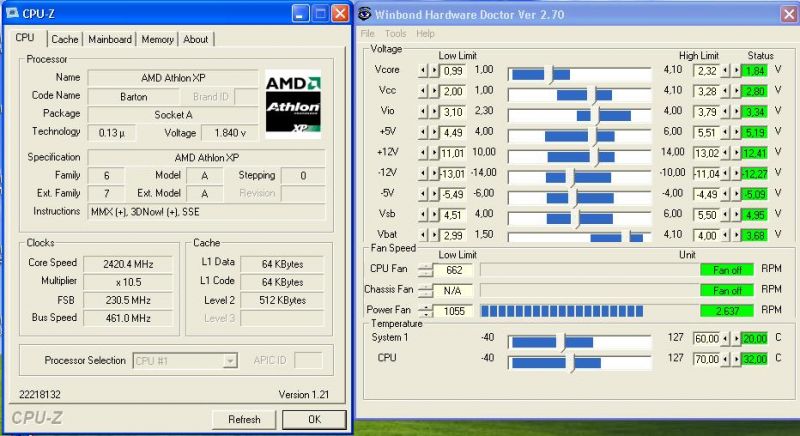Click the Multiplier value x 10.5

[128, 282]
